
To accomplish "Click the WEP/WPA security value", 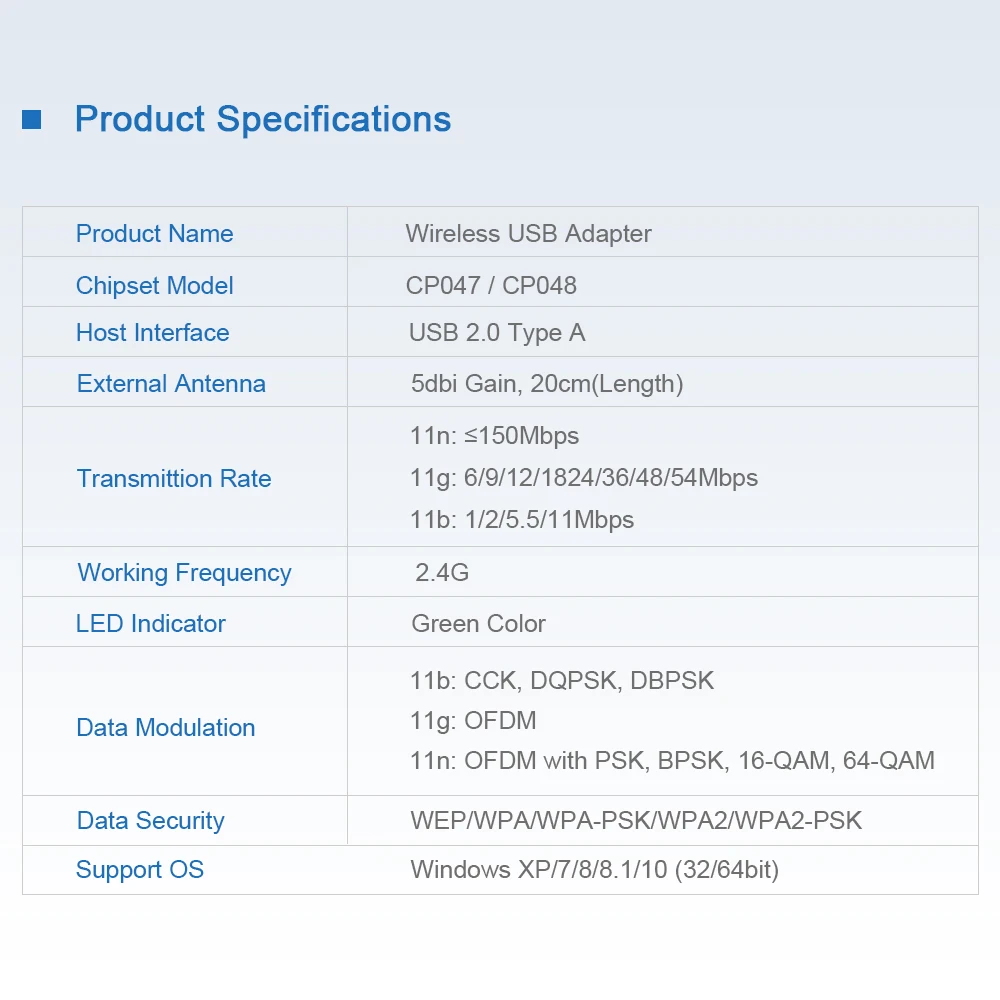I will coord(636,820).
